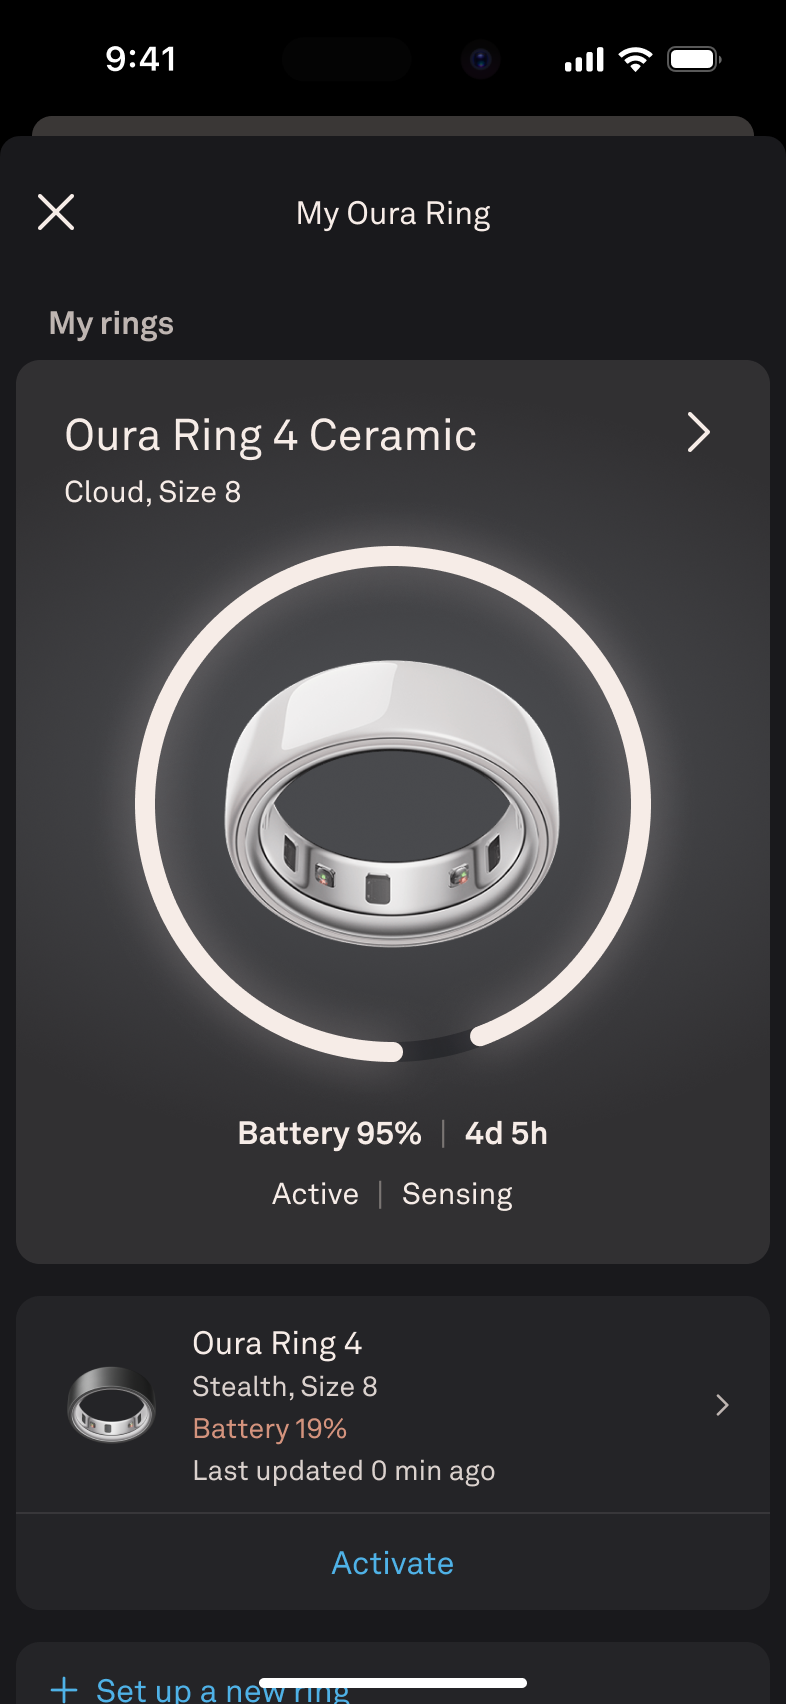Tap the Wi-Fi status bar icon

635,59
